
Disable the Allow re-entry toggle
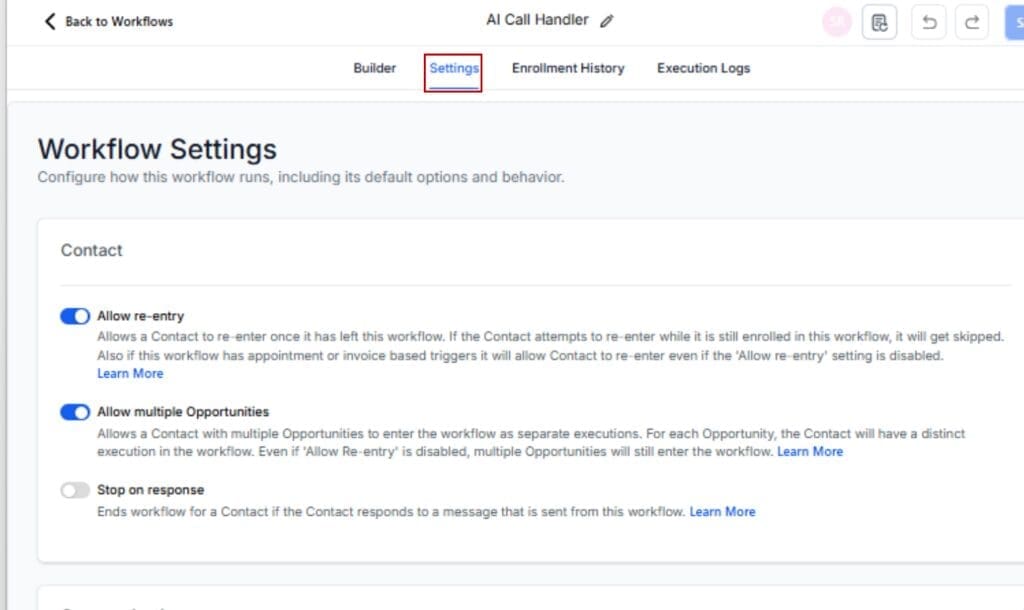tap(75, 315)
